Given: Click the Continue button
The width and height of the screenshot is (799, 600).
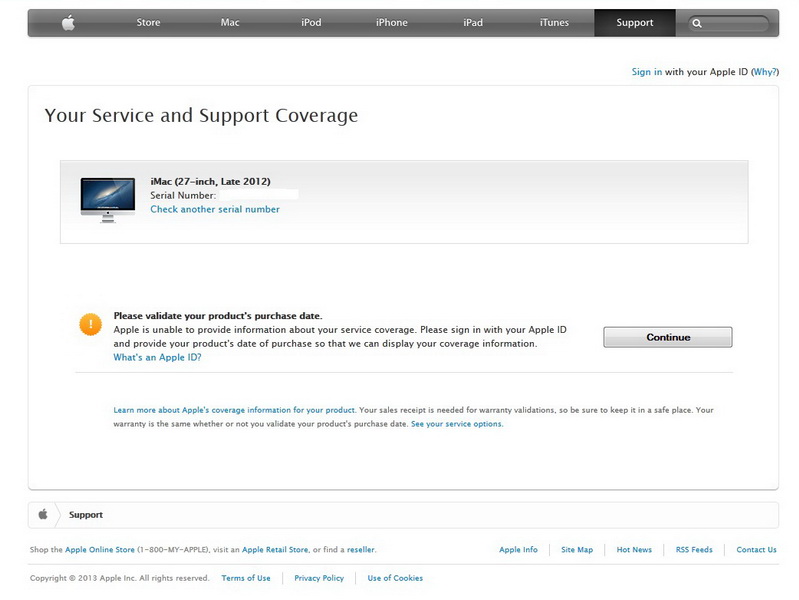Looking at the screenshot, I should coord(668,337).
